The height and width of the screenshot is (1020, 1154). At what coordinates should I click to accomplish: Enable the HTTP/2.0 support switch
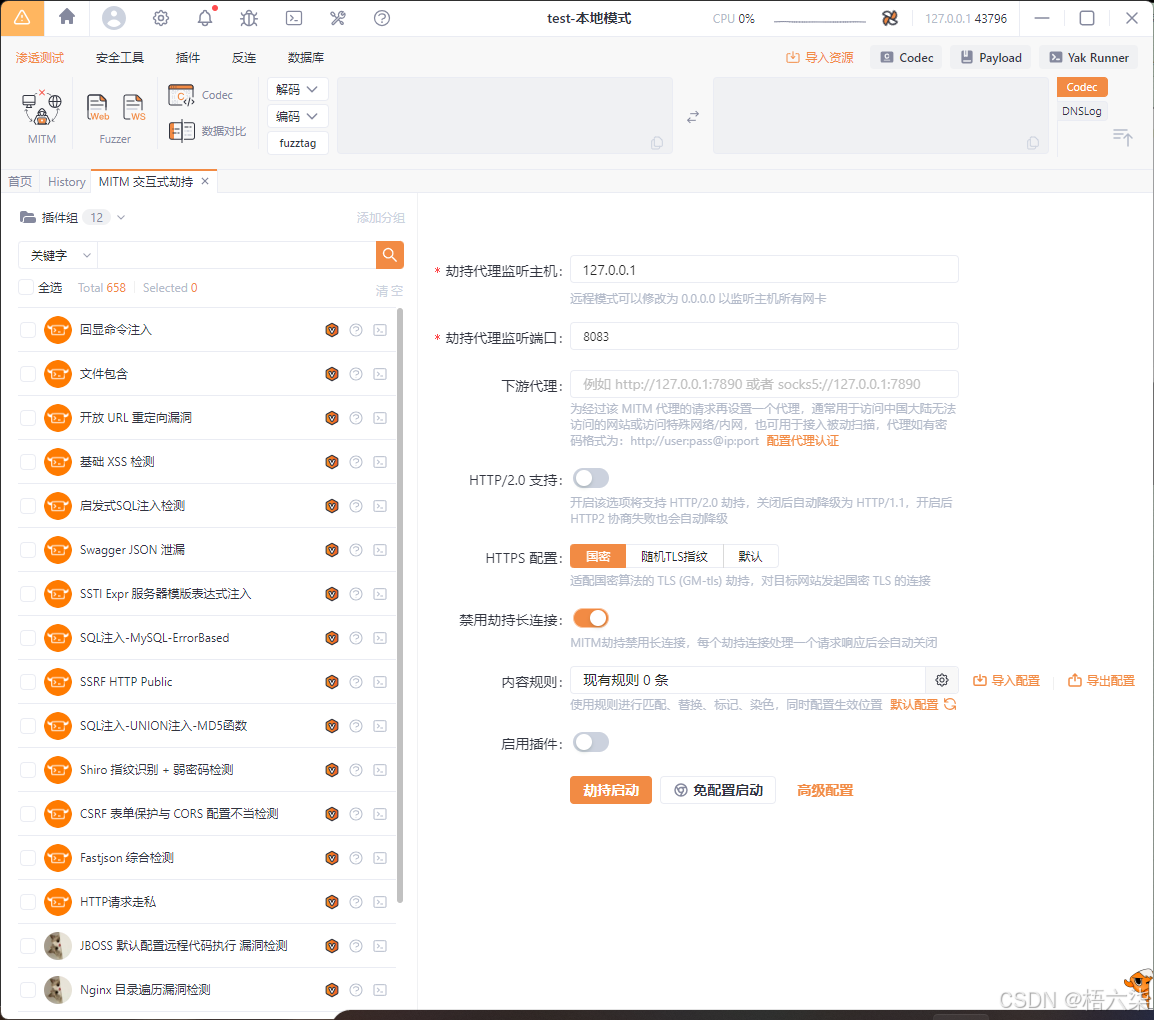tap(590, 478)
